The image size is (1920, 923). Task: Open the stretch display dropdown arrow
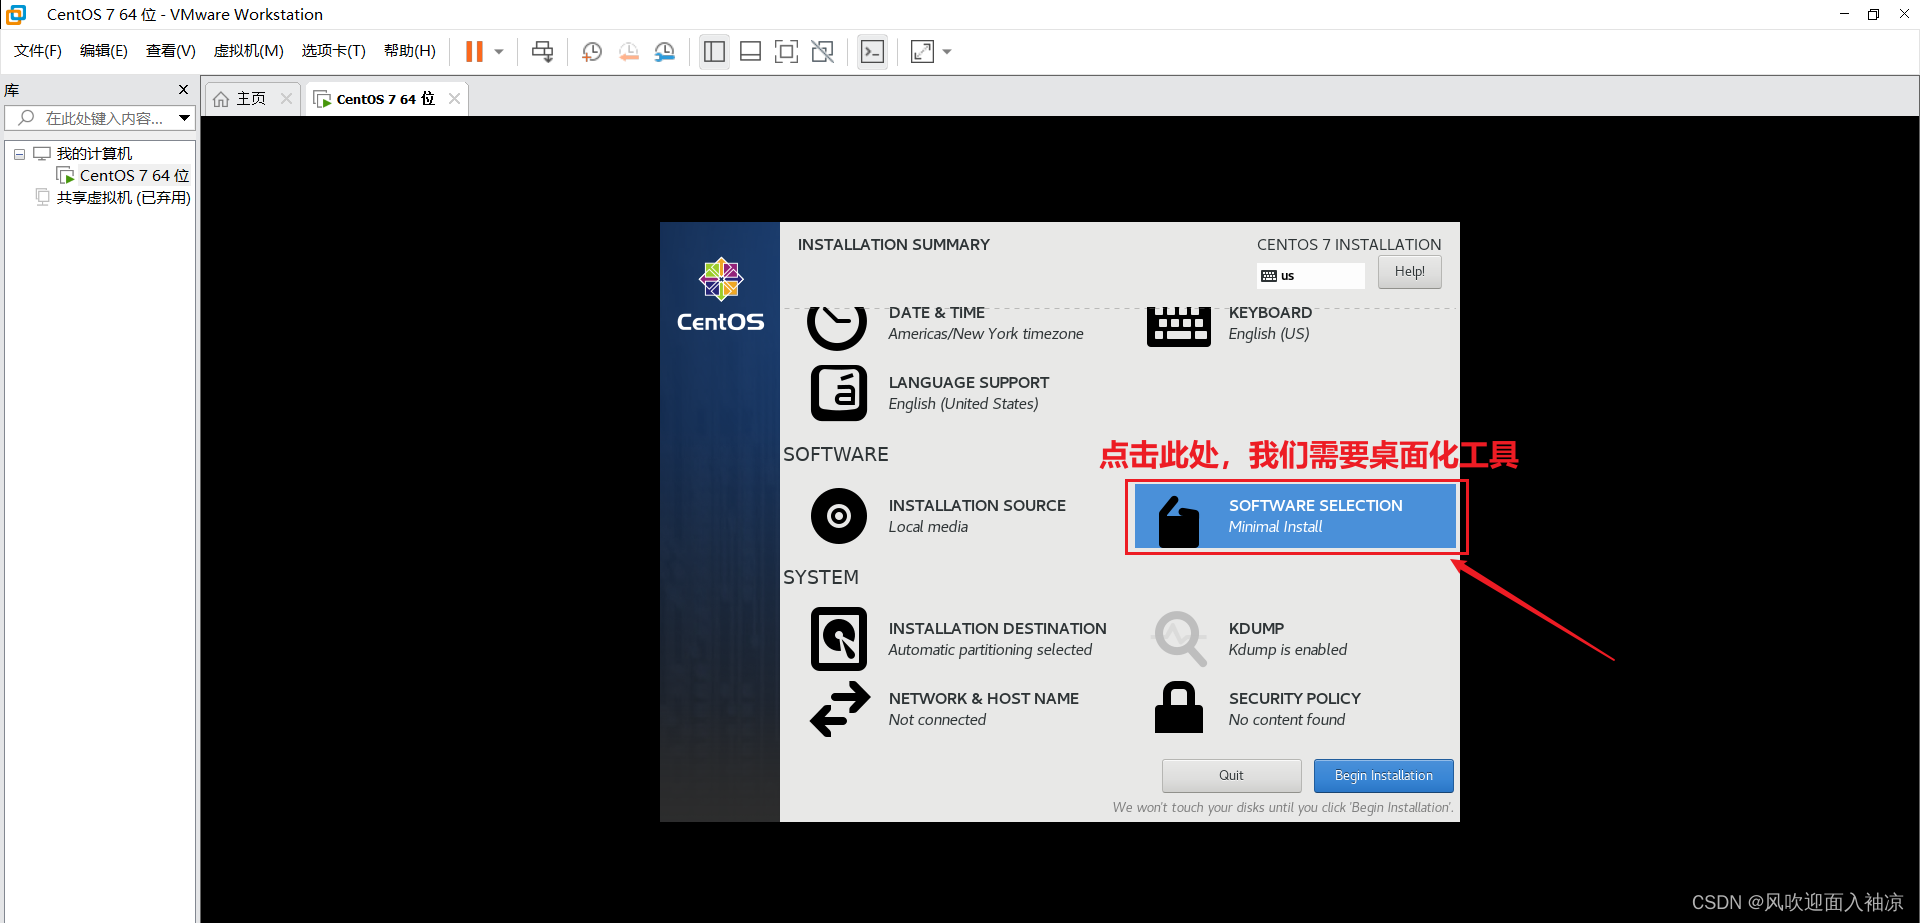pyautogui.click(x=947, y=51)
